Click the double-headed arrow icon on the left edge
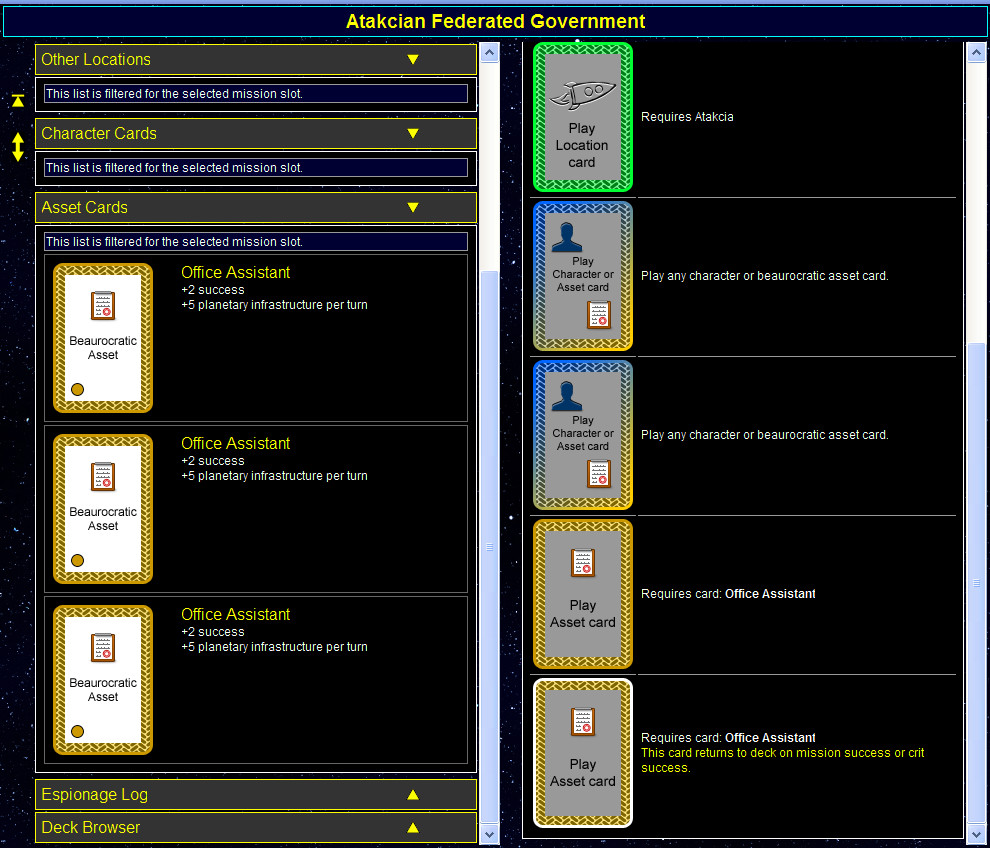The image size is (990, 848). pyautogui.click(x=17, y=147)
